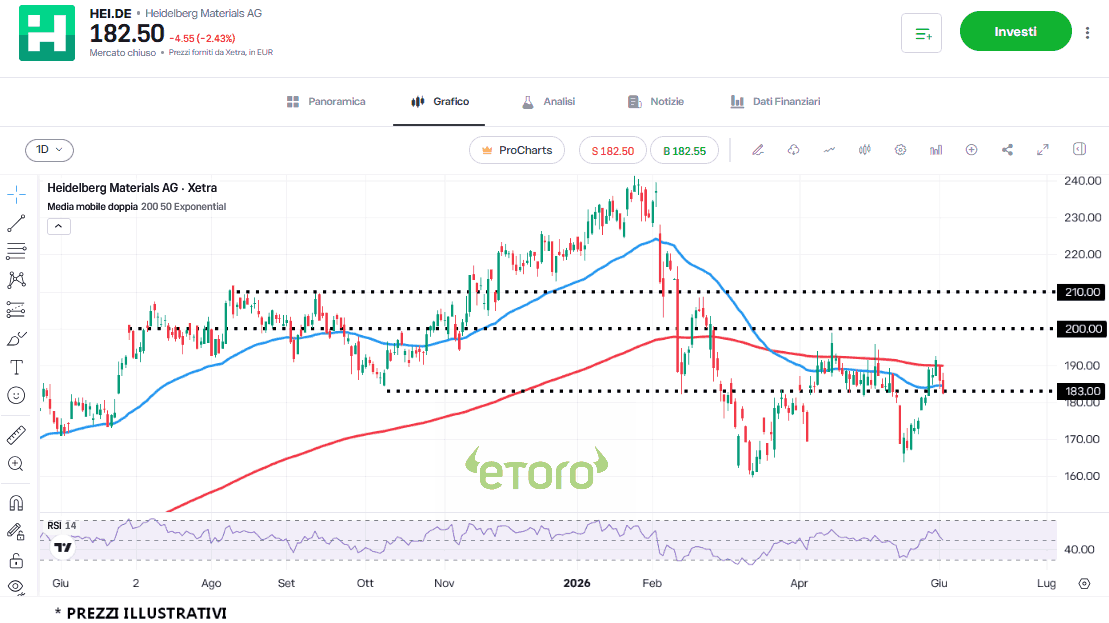Open the indicators line icon
Screen dimensions: 1109x623
pyautogui.click(x=829, y=150)
